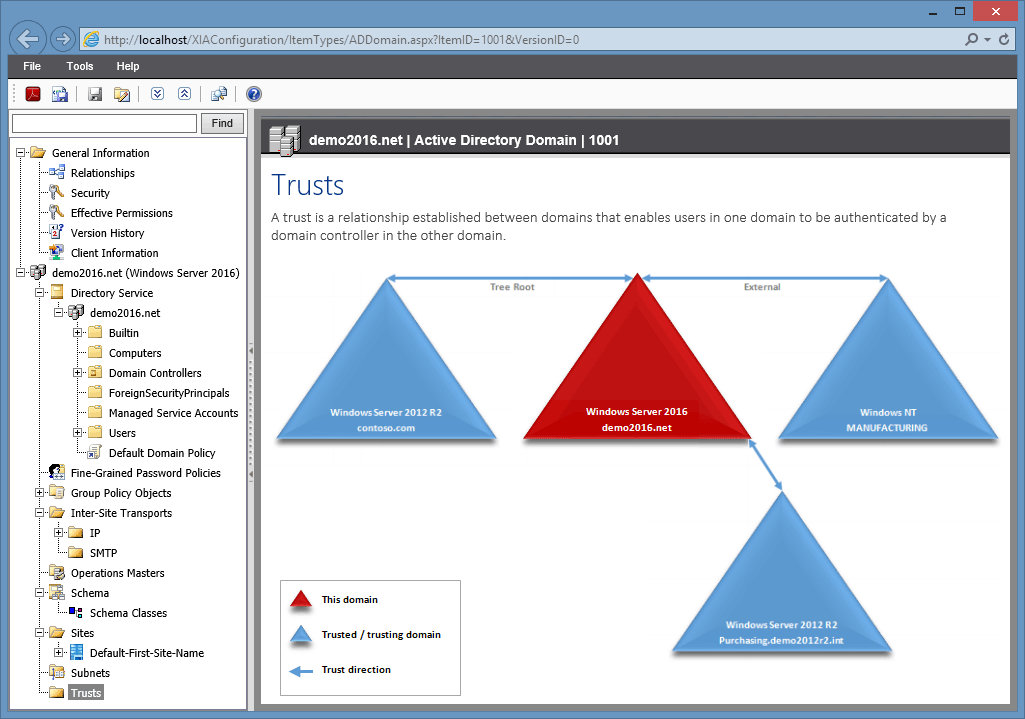Collapse the Schema node
The height and width of the screenshot is (719, 1025).
[39, 593]
